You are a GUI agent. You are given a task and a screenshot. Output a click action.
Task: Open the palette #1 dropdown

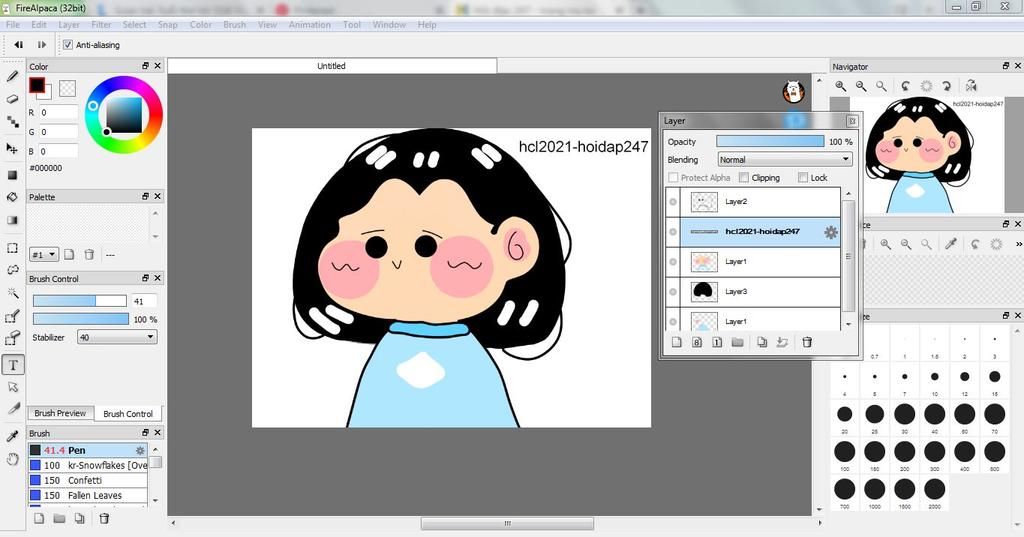click(x=44, y=255)
